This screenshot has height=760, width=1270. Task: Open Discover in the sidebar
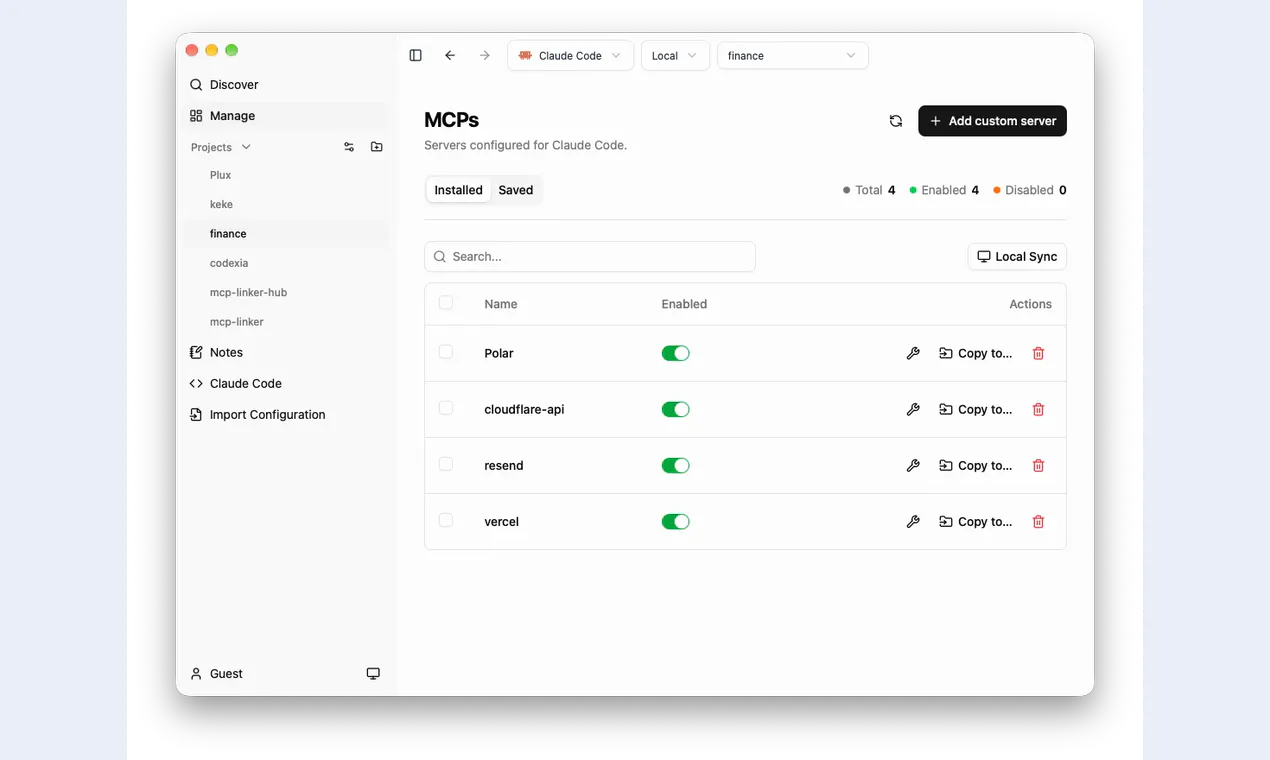point(285,85)
